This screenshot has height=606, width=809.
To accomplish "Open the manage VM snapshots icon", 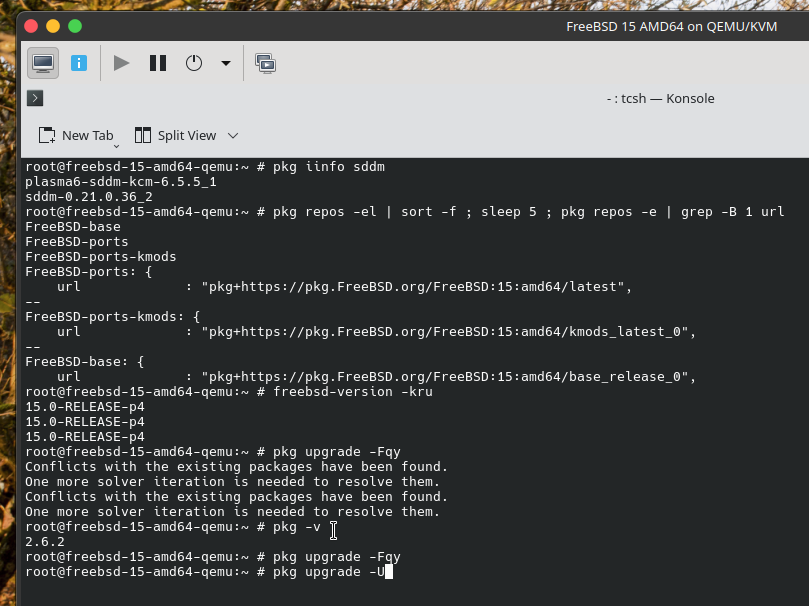I will (x=265, y=63).
